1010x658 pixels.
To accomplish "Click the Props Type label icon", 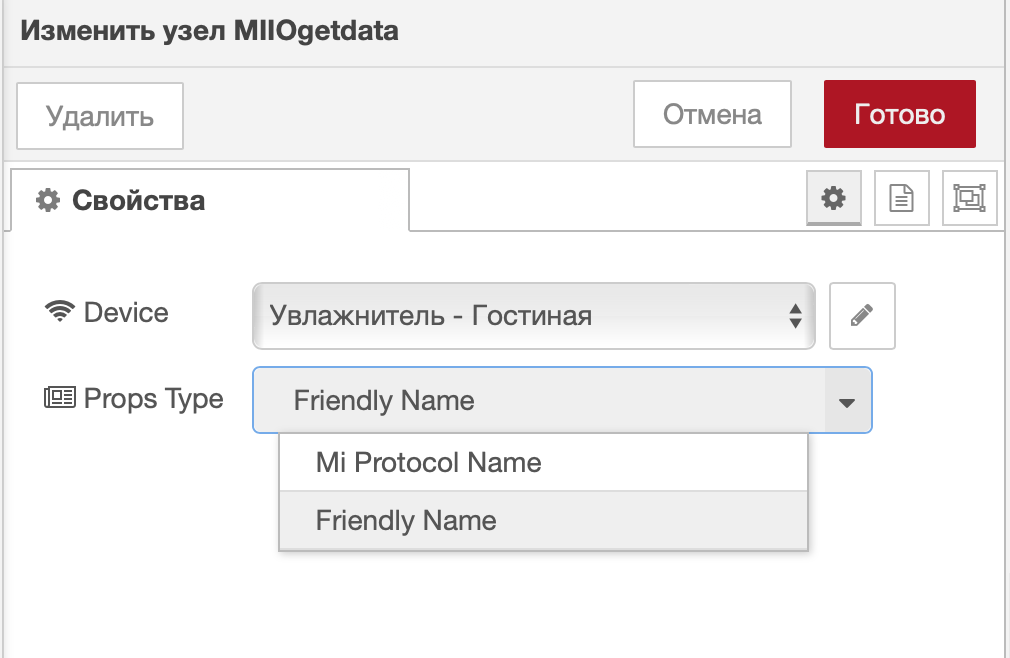I will click(60, 397).
